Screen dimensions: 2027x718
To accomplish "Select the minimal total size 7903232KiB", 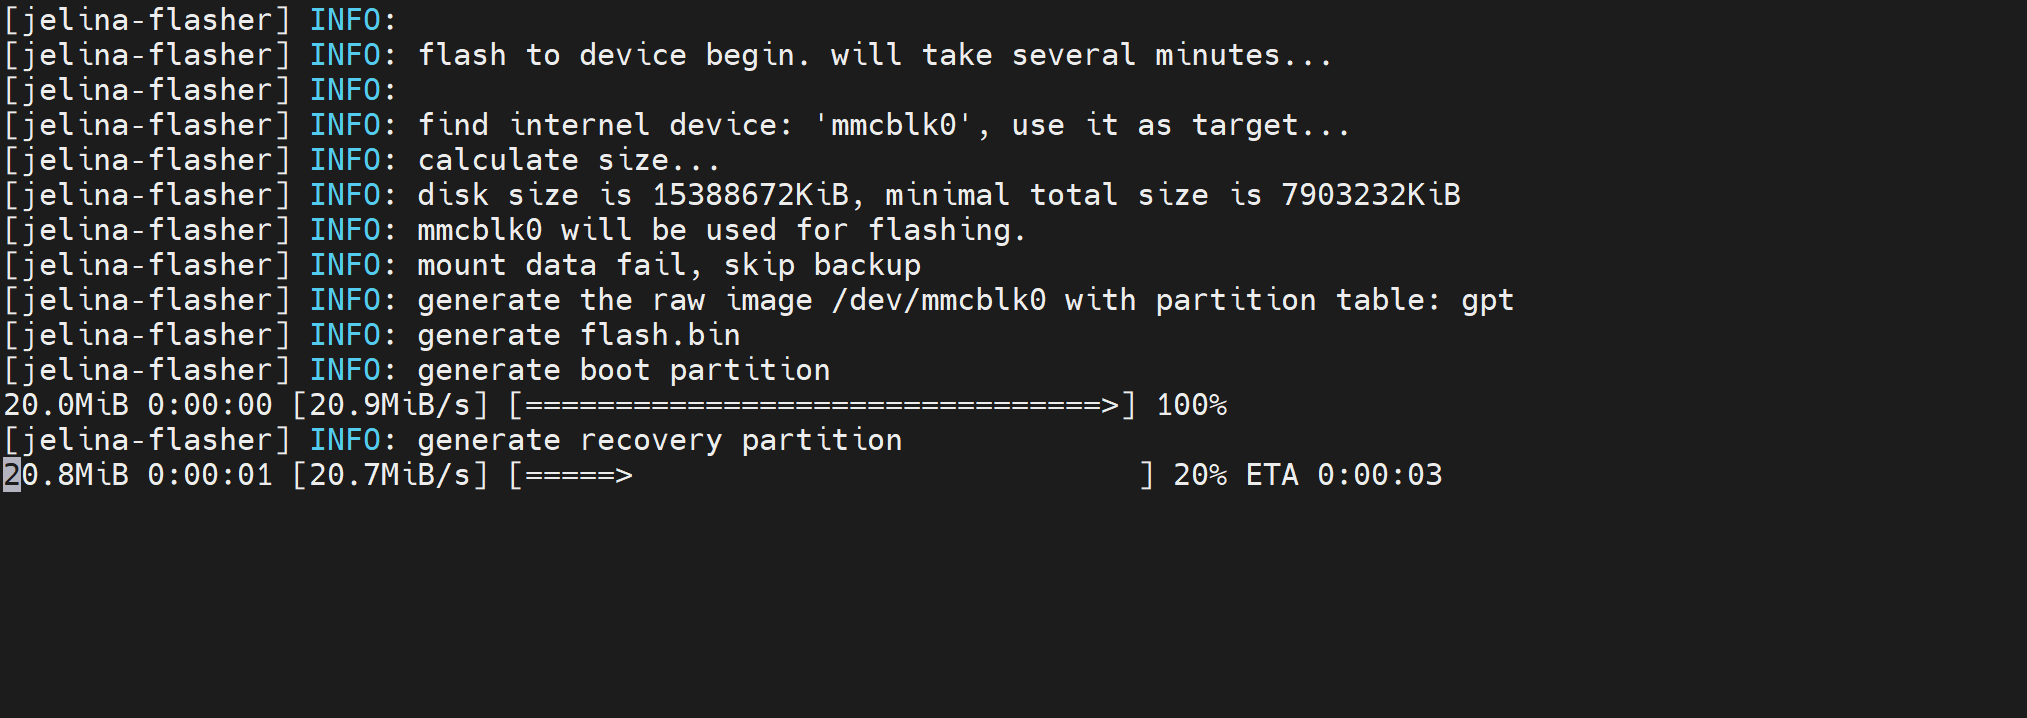I will pyautogui.click(x=1370, y=195).
